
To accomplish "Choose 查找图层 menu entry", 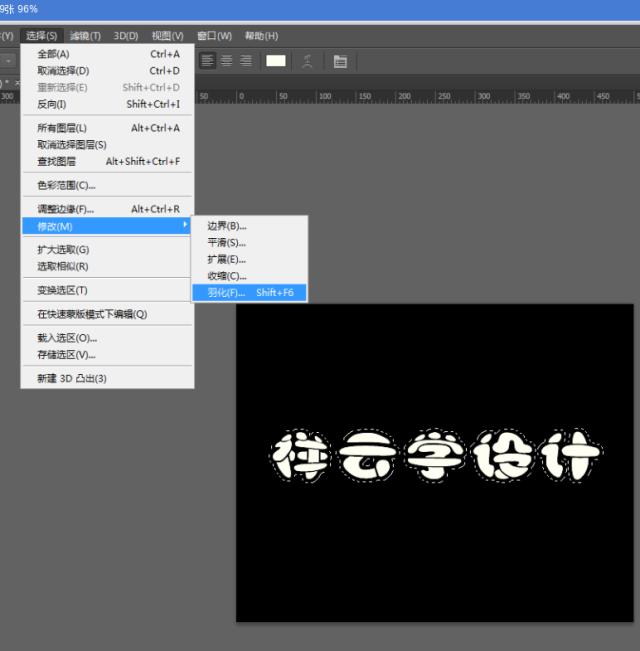I will [x=107, y=161].
